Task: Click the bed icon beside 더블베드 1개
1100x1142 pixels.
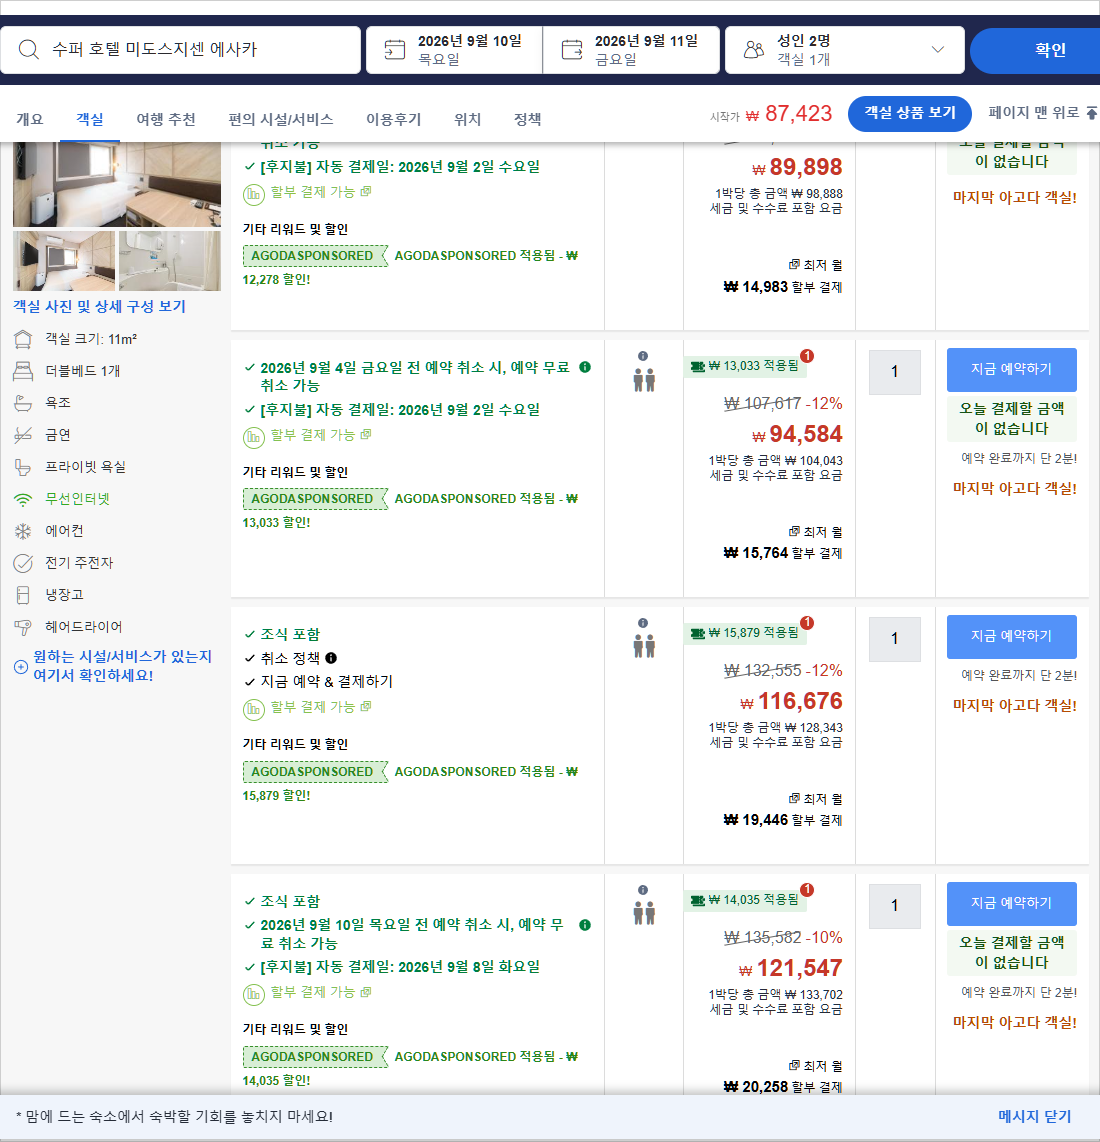Action: [23, 371]
